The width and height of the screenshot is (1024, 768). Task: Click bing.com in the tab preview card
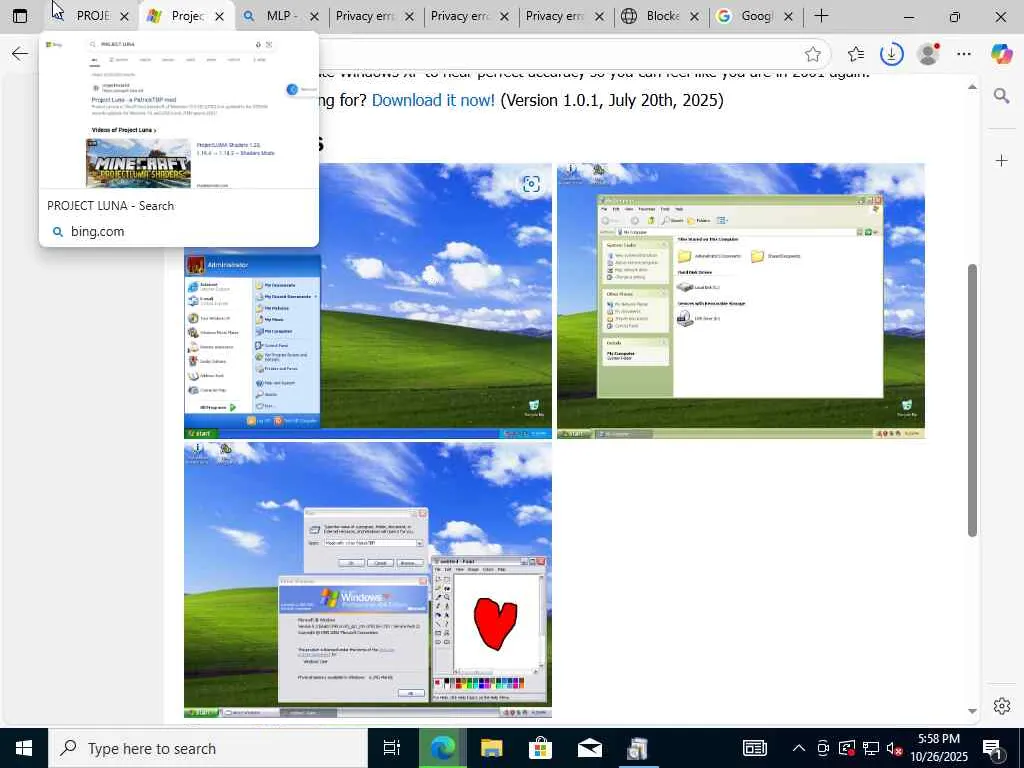[97, 232]
